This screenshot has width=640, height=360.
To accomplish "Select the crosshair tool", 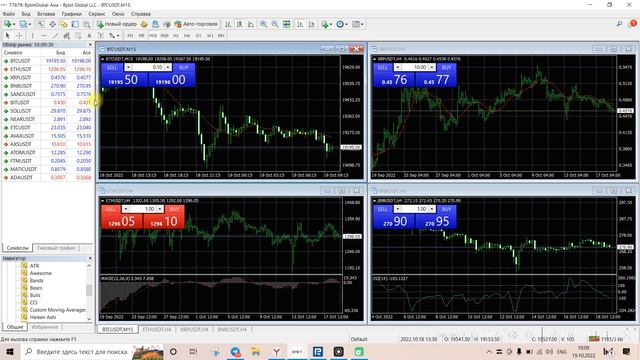I will pos(19,36).
